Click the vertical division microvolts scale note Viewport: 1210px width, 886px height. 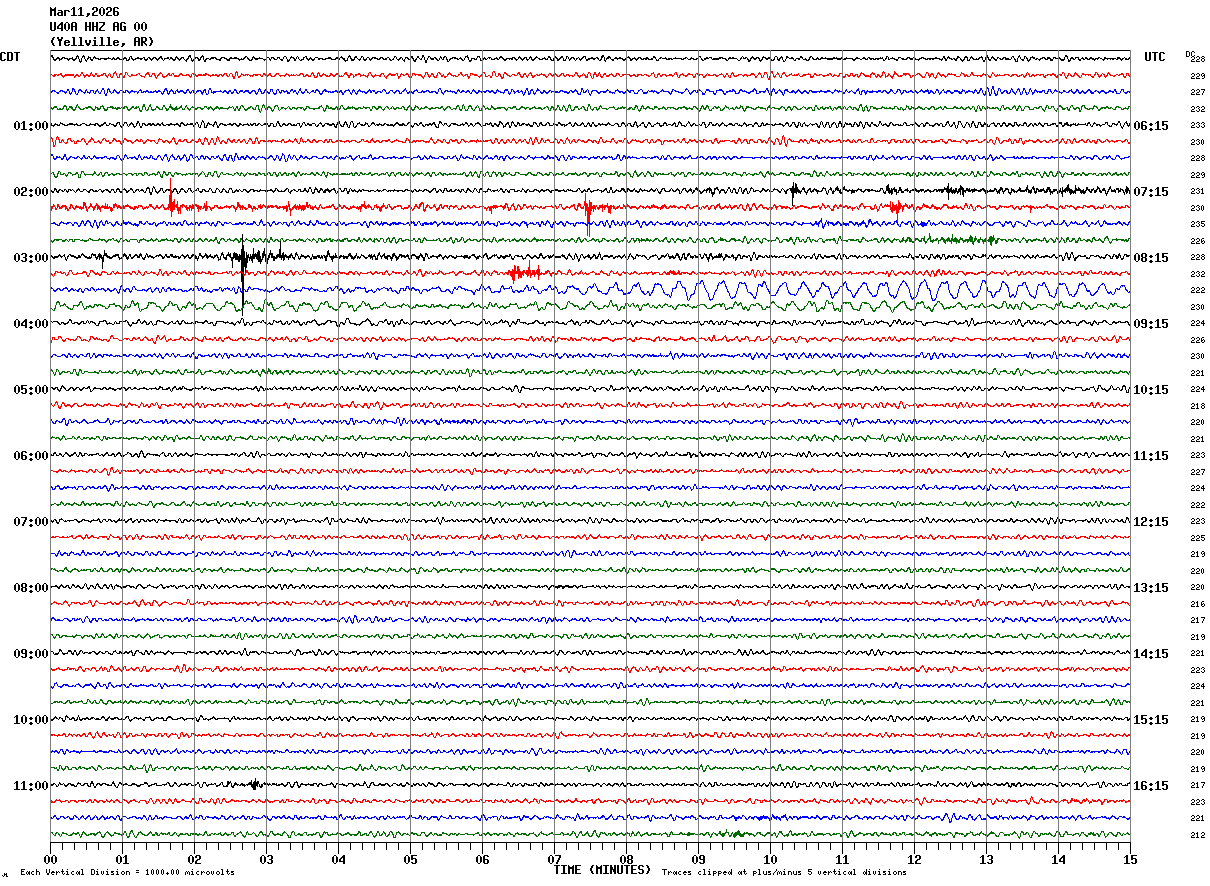[x=127, y=873]
